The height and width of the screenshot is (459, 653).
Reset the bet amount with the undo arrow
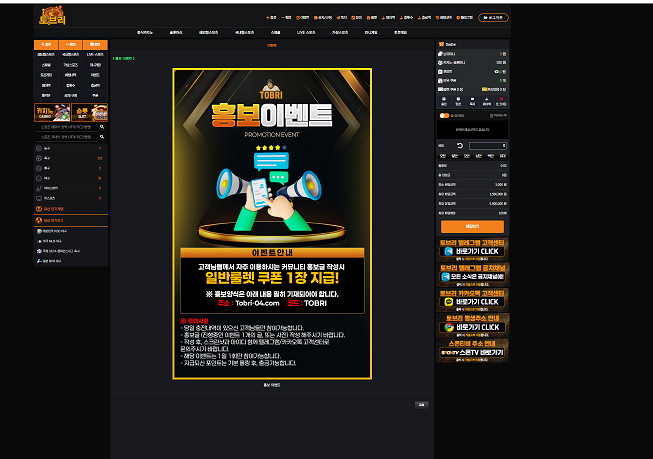(x=460, y=145)
